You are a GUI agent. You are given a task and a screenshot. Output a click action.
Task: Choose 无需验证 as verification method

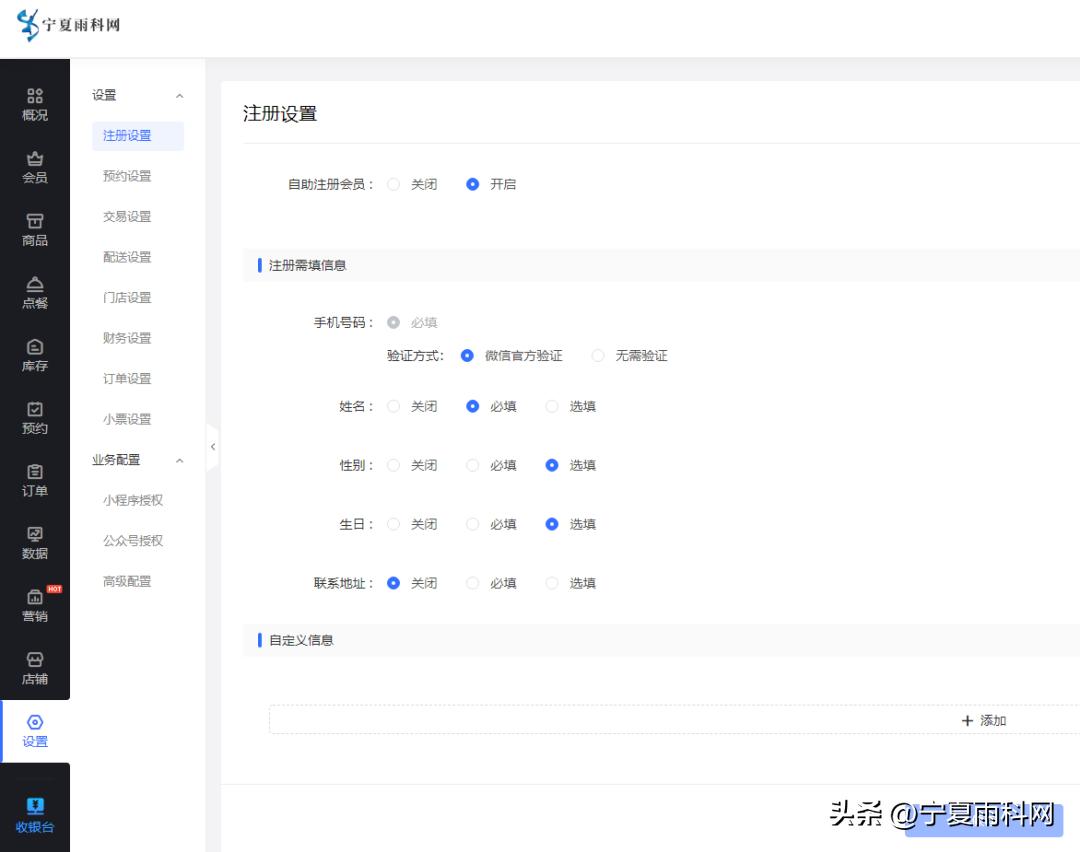[597, 355]
